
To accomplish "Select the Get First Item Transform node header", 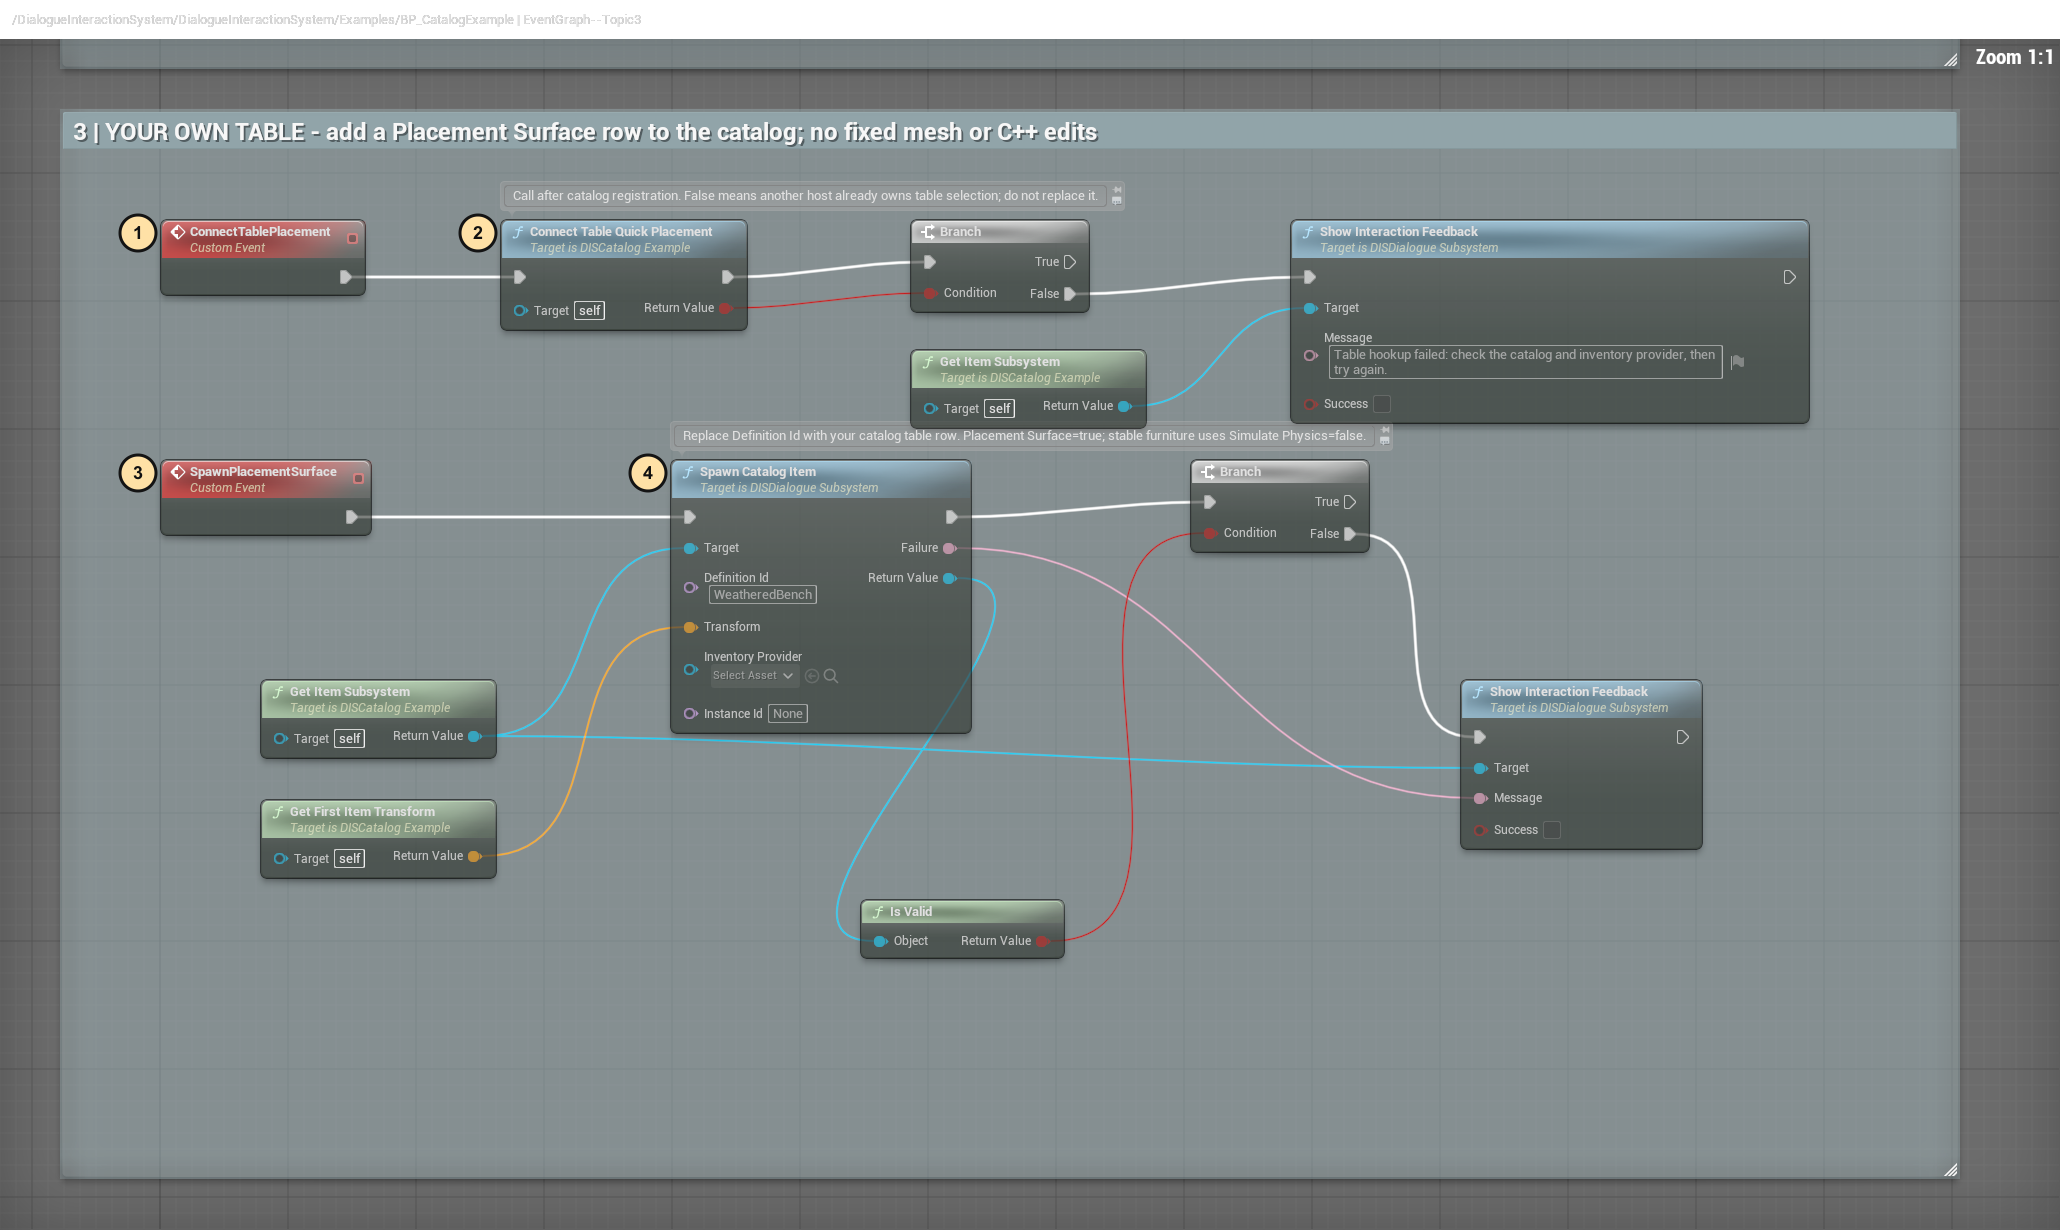I will (378, 819).
